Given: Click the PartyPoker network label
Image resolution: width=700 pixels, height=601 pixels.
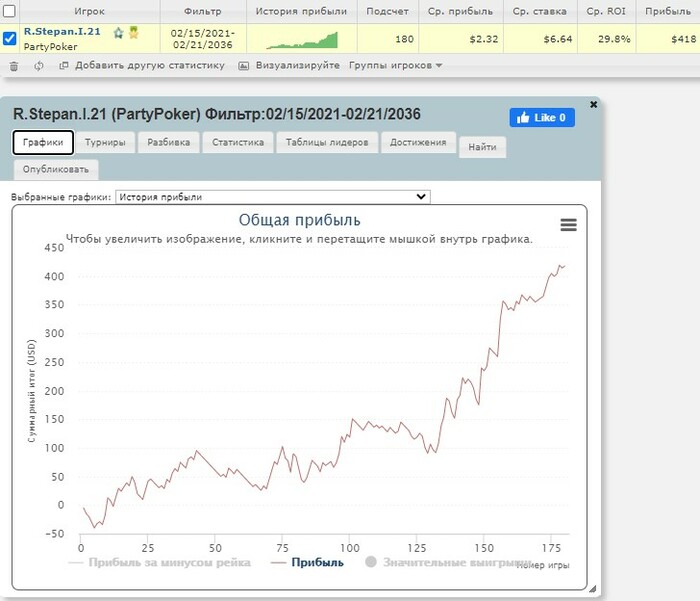Looking at the screenshot, I should coord(50,46).
